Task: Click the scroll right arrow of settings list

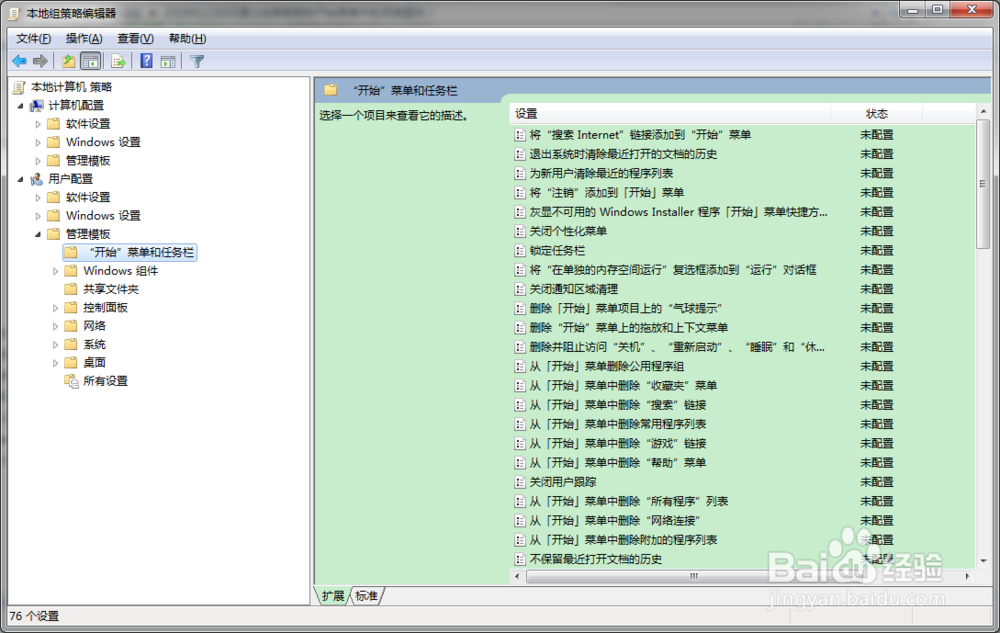Action: tap(967, 576)
